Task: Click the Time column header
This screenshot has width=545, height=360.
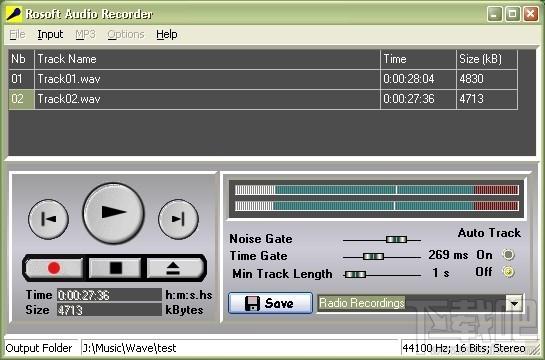Action: [418, 59]
